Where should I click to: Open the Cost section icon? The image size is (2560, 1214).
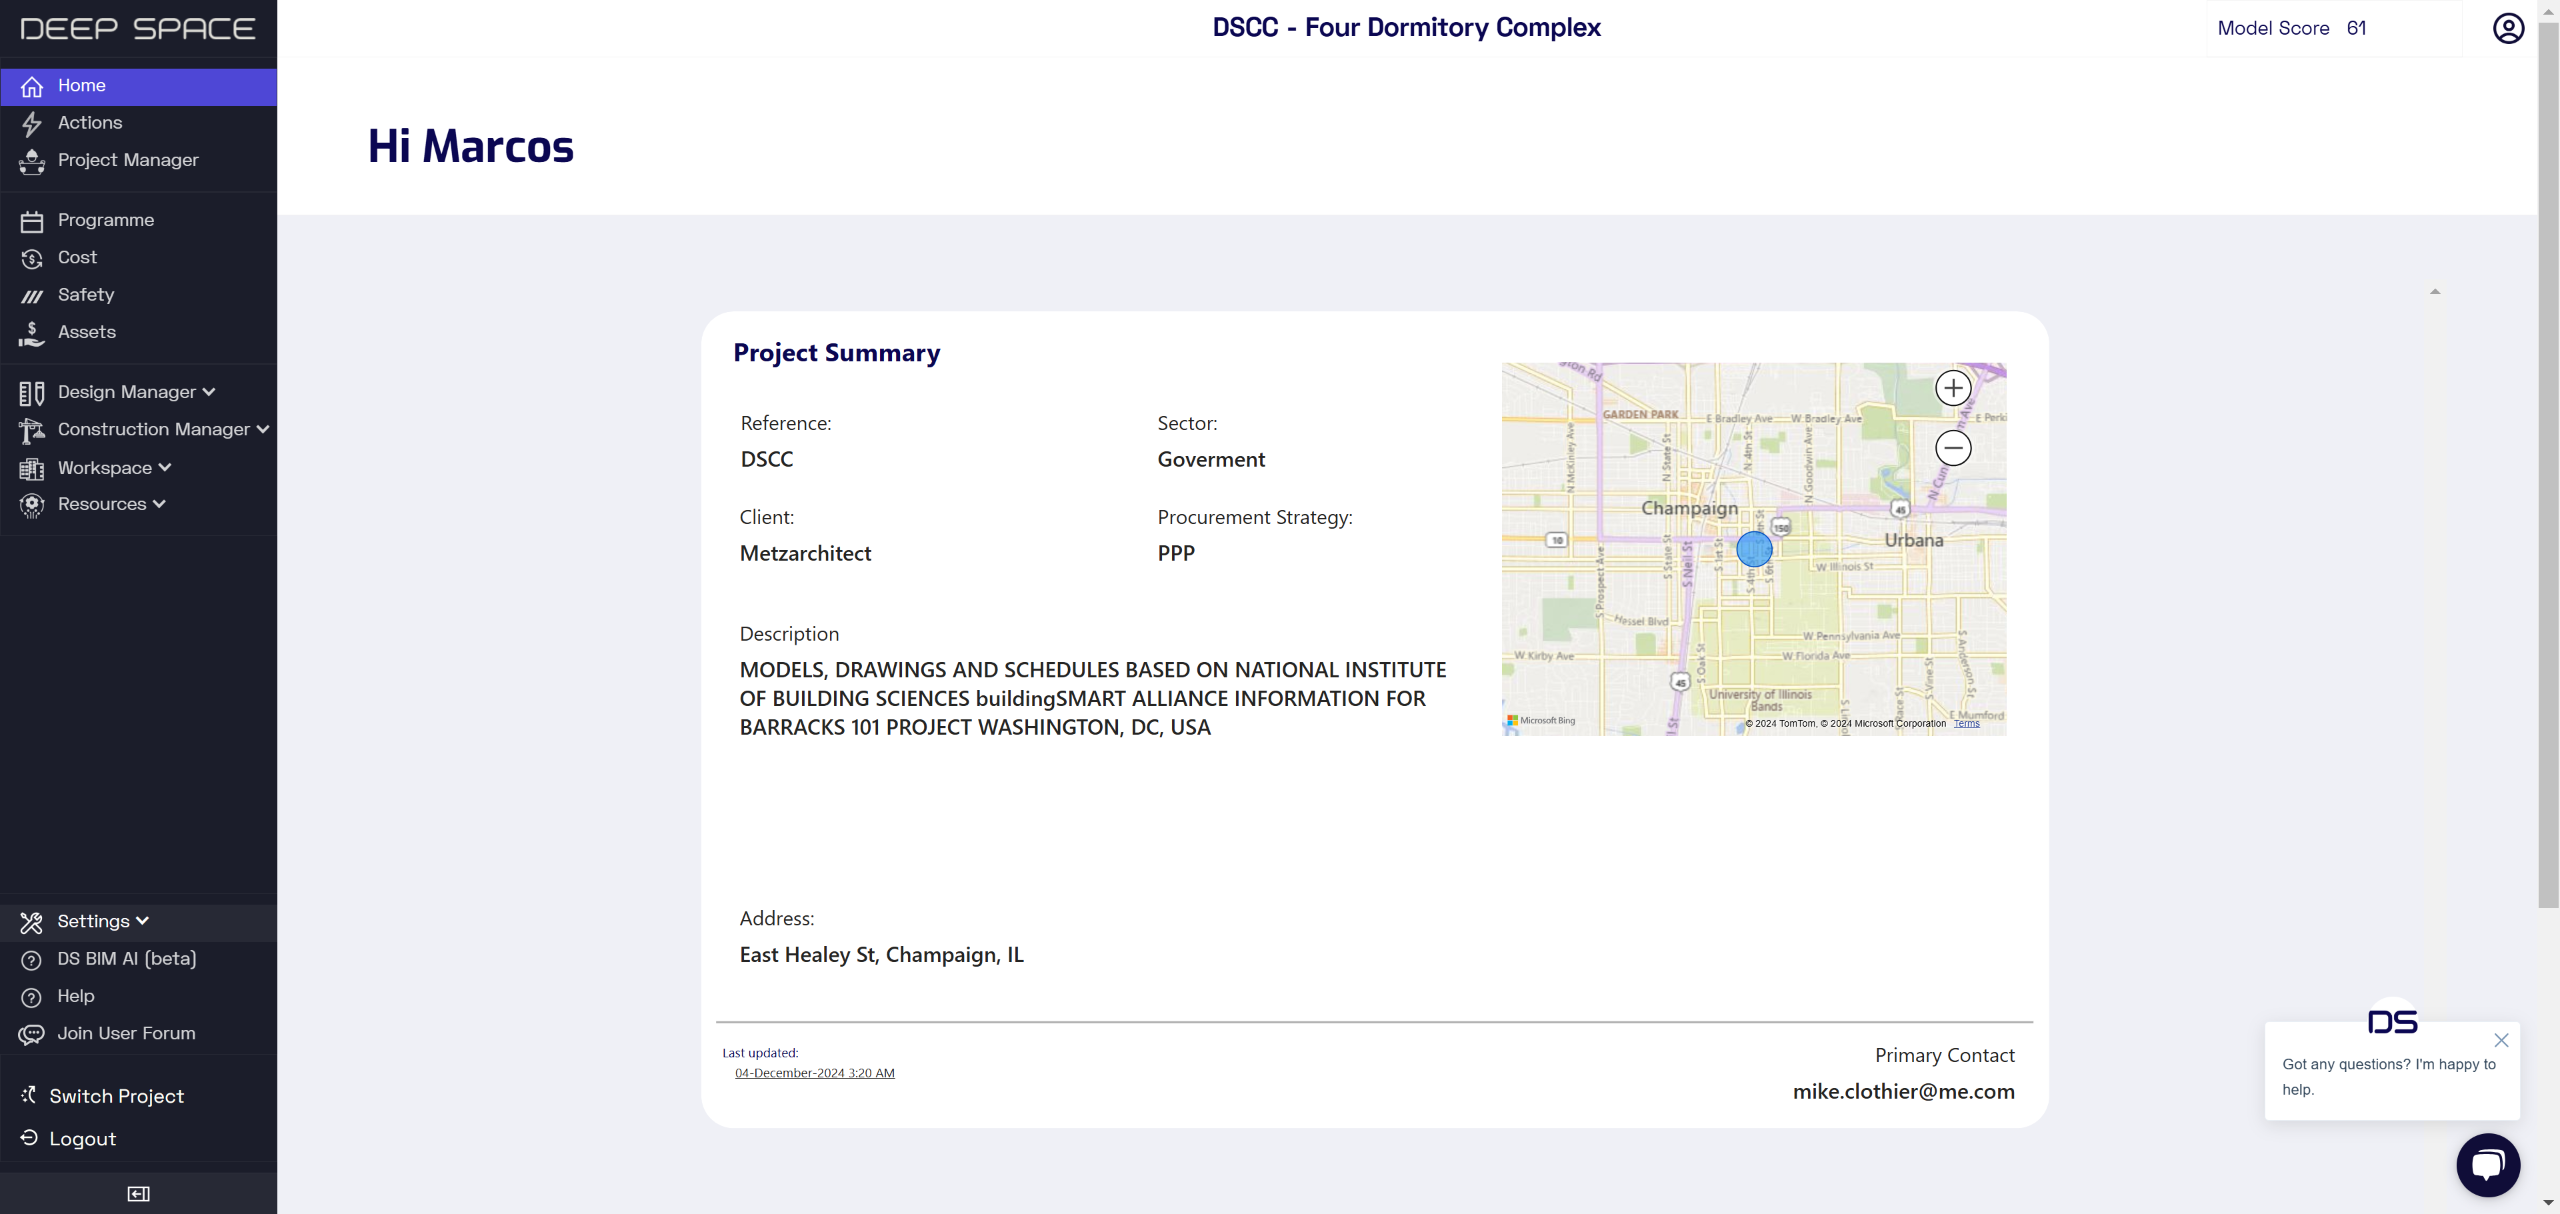[x=32, y=259]
